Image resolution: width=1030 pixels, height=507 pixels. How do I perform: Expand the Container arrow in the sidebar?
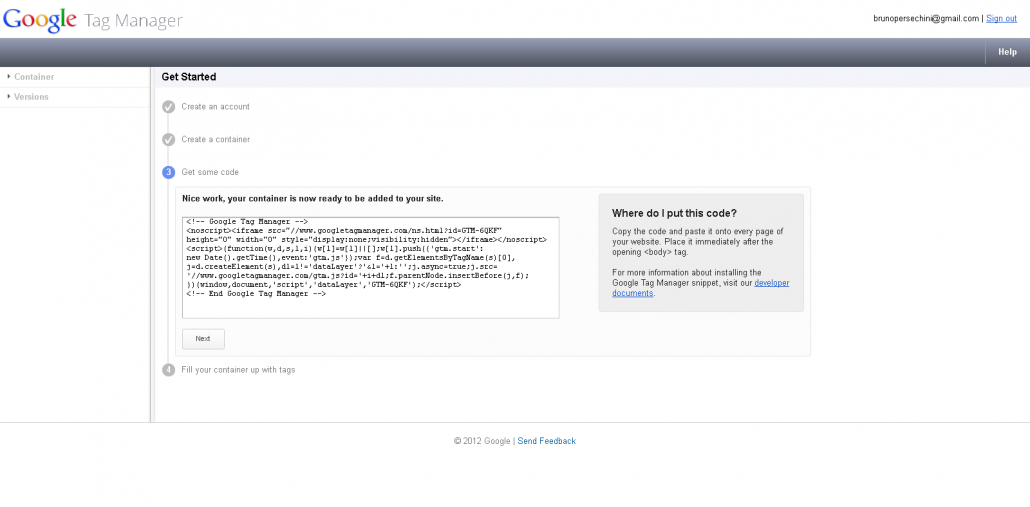(x=9, y=77)
